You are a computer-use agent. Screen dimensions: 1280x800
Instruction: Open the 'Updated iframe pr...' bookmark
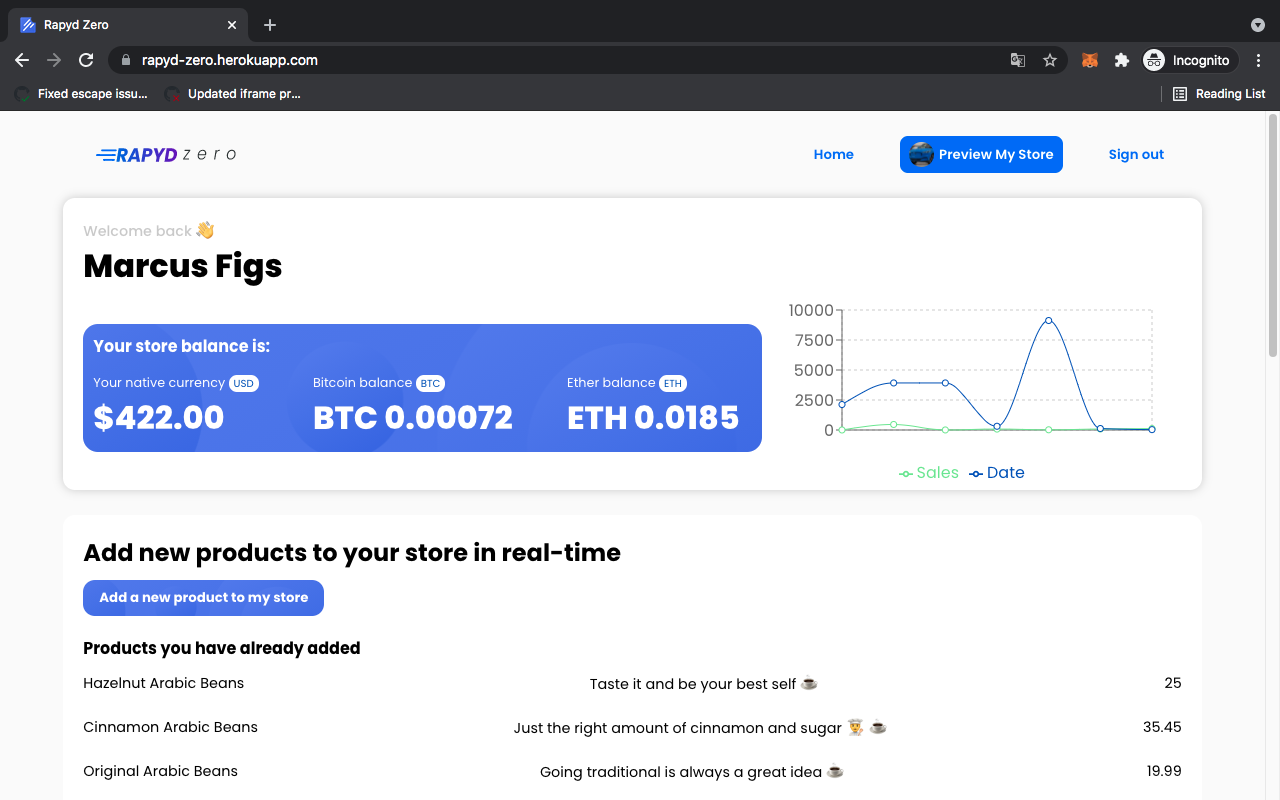pyautogui.click(x=233, y=94)
